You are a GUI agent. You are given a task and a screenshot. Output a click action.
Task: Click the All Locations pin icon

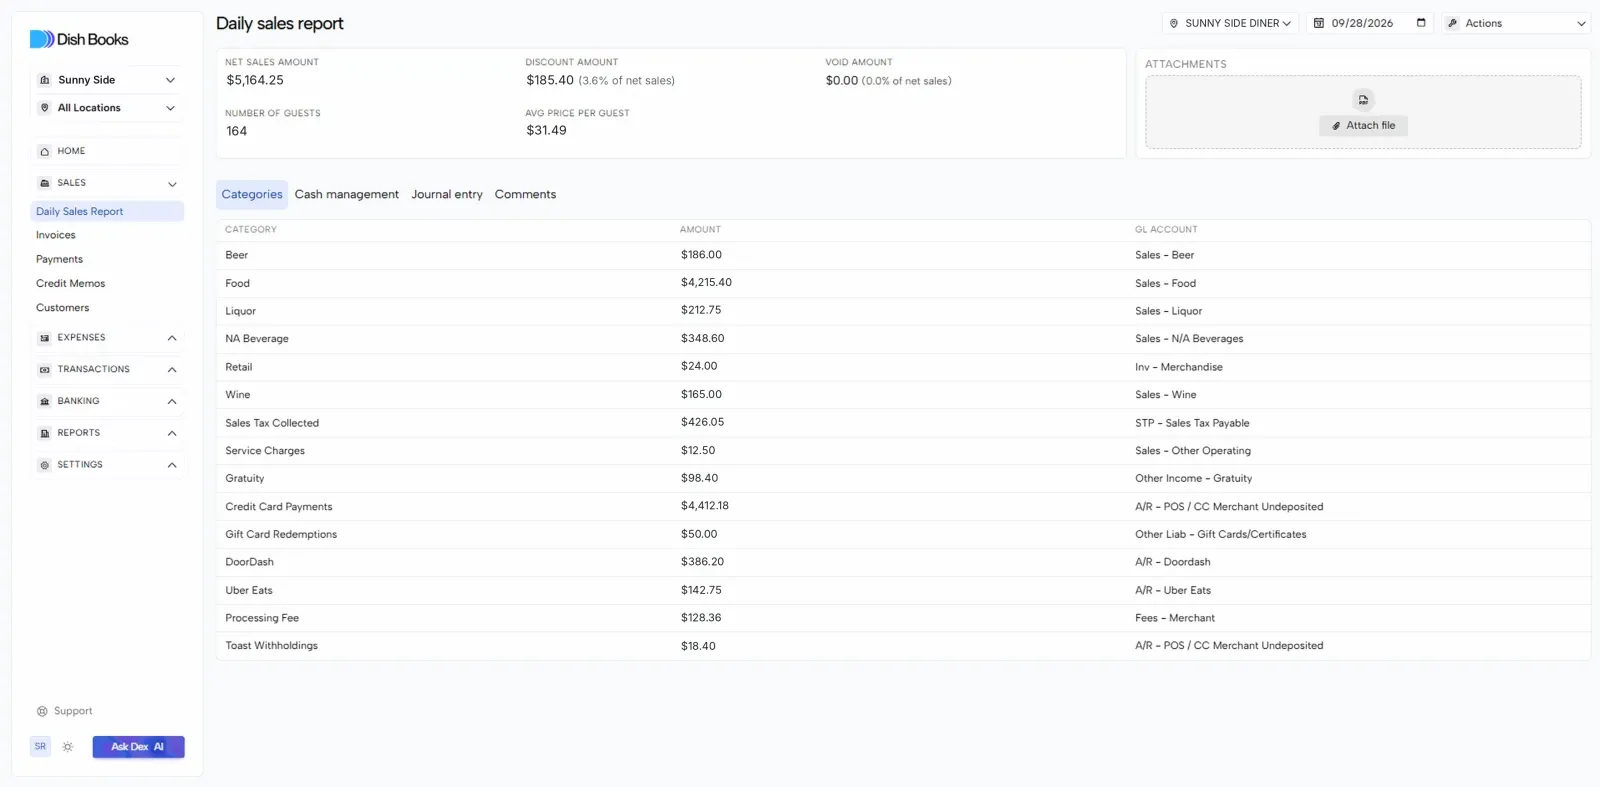point(44,108)
